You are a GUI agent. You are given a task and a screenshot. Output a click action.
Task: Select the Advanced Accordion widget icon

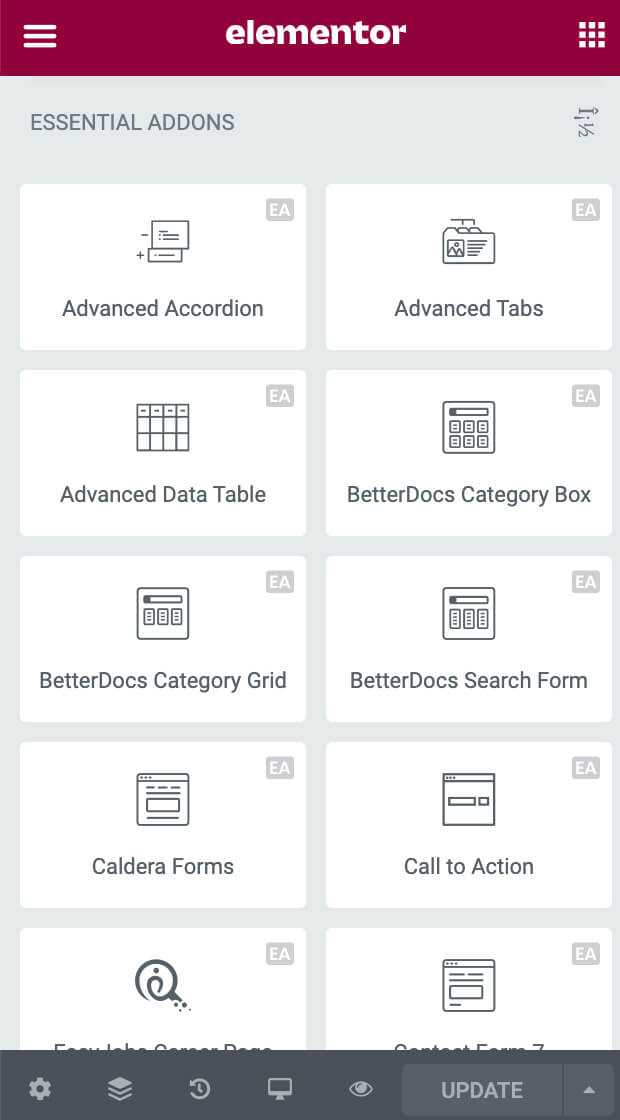click(x=162, y=241)
